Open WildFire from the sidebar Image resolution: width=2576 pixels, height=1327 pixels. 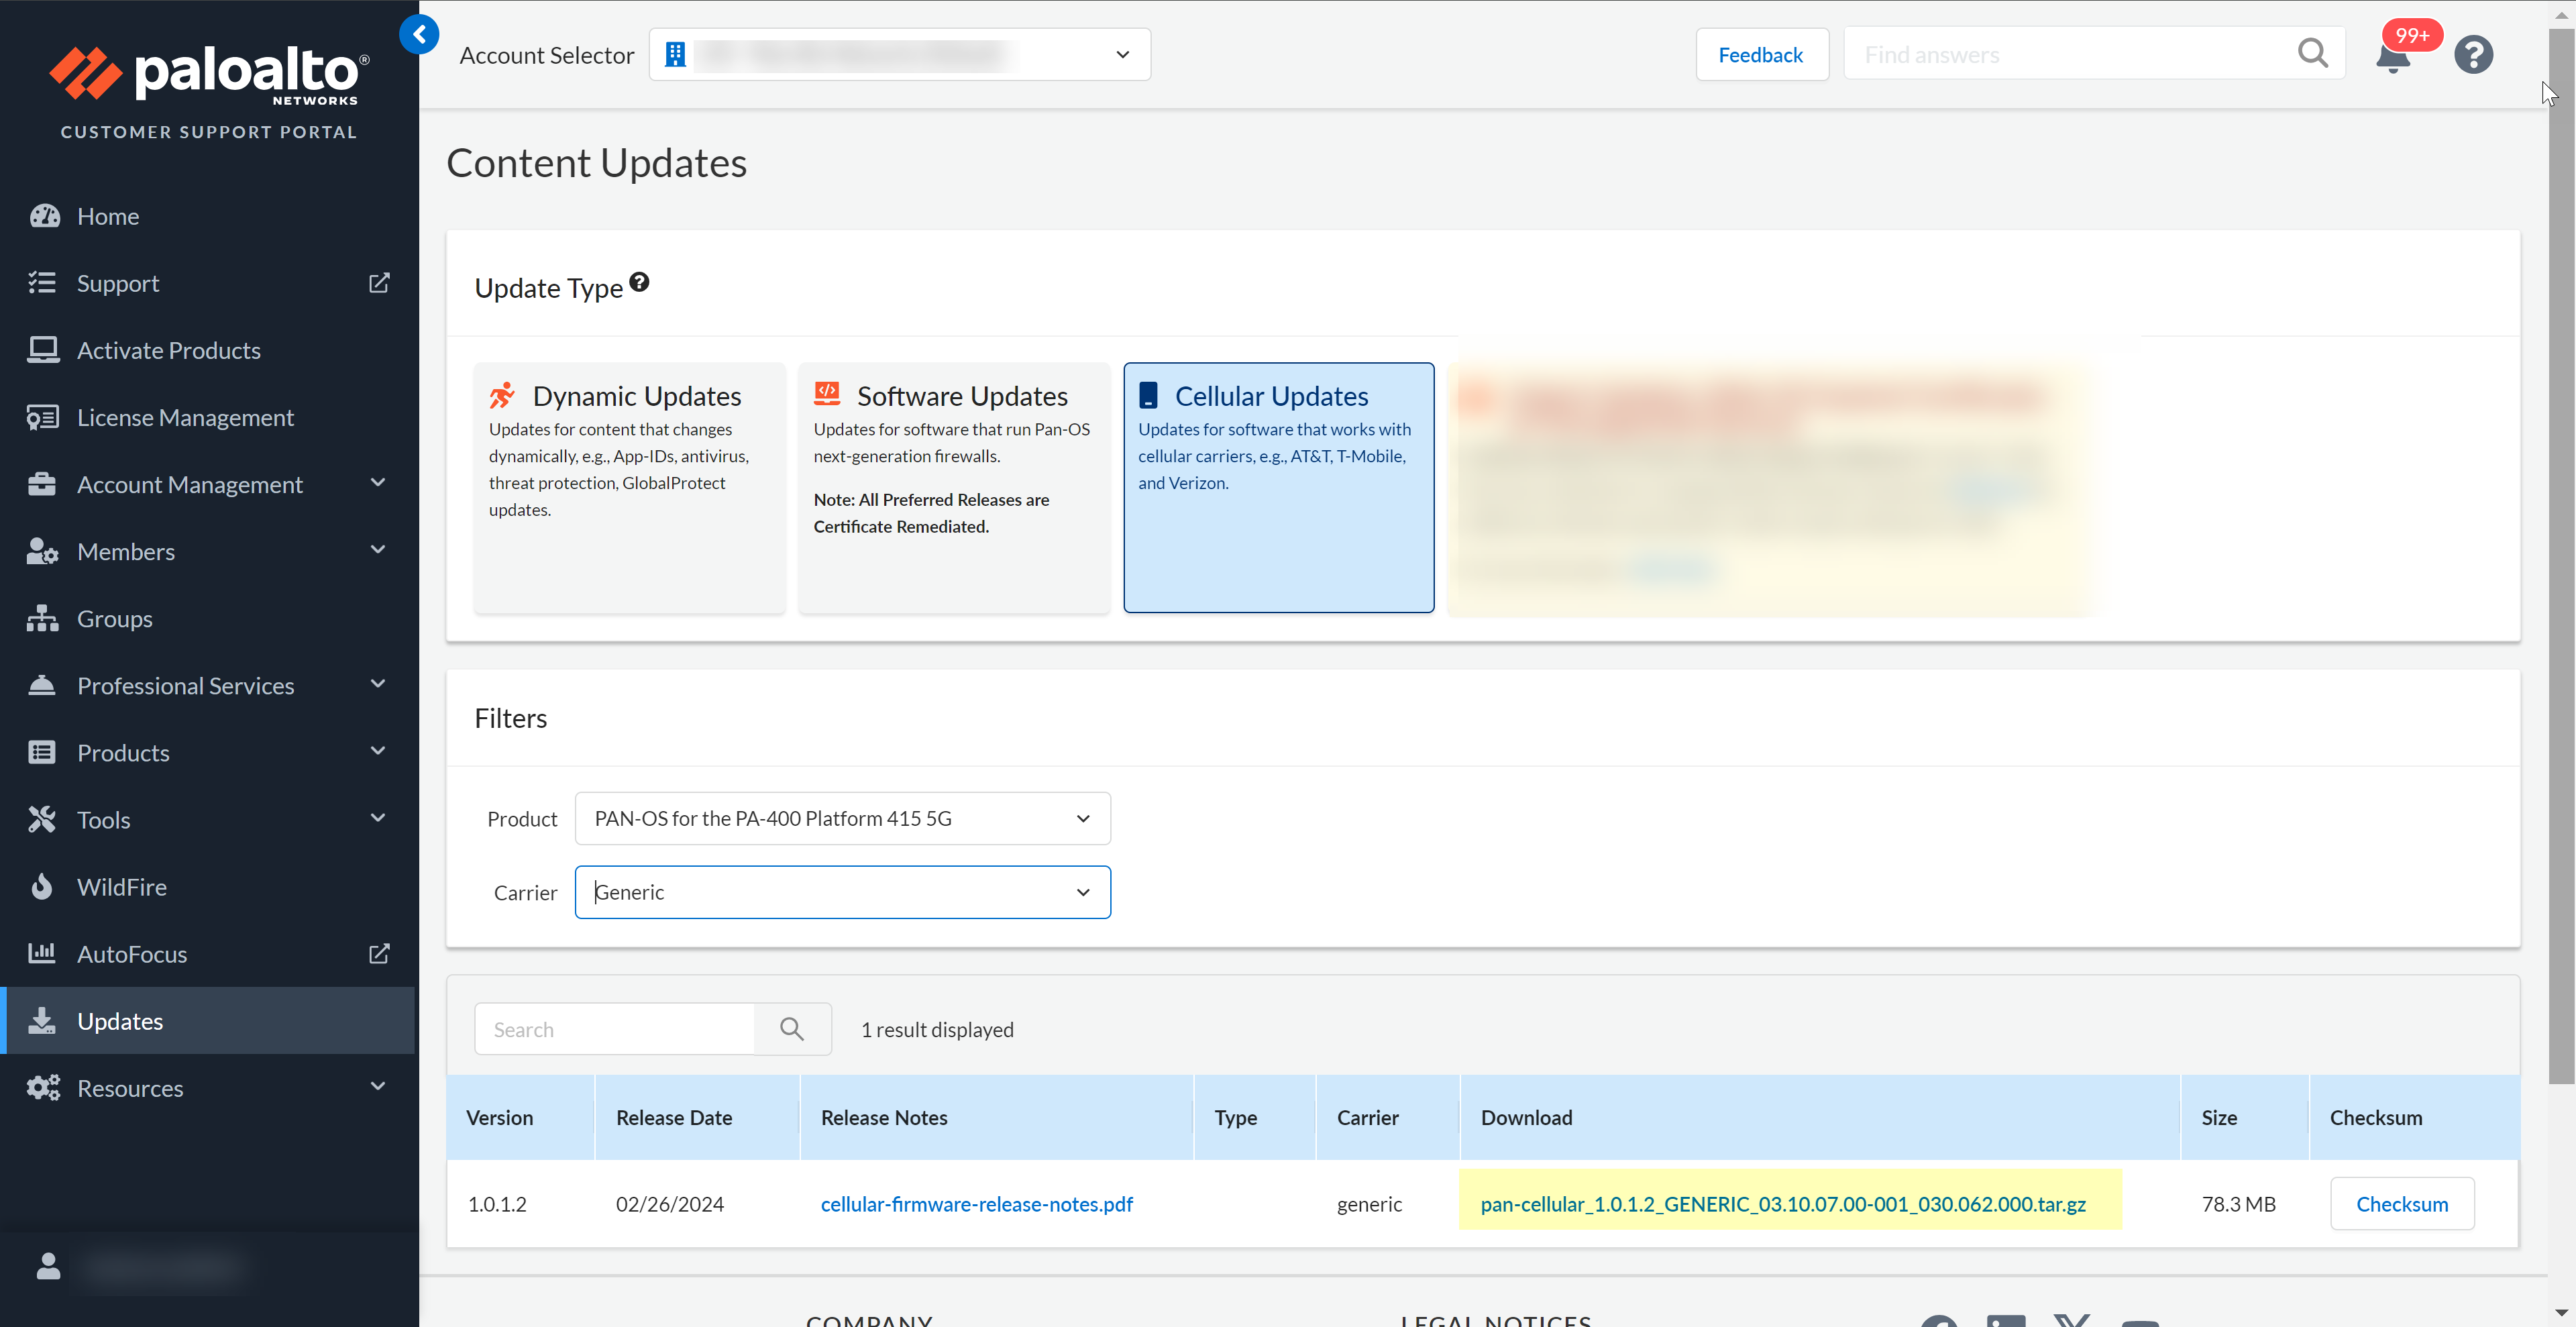122,887
